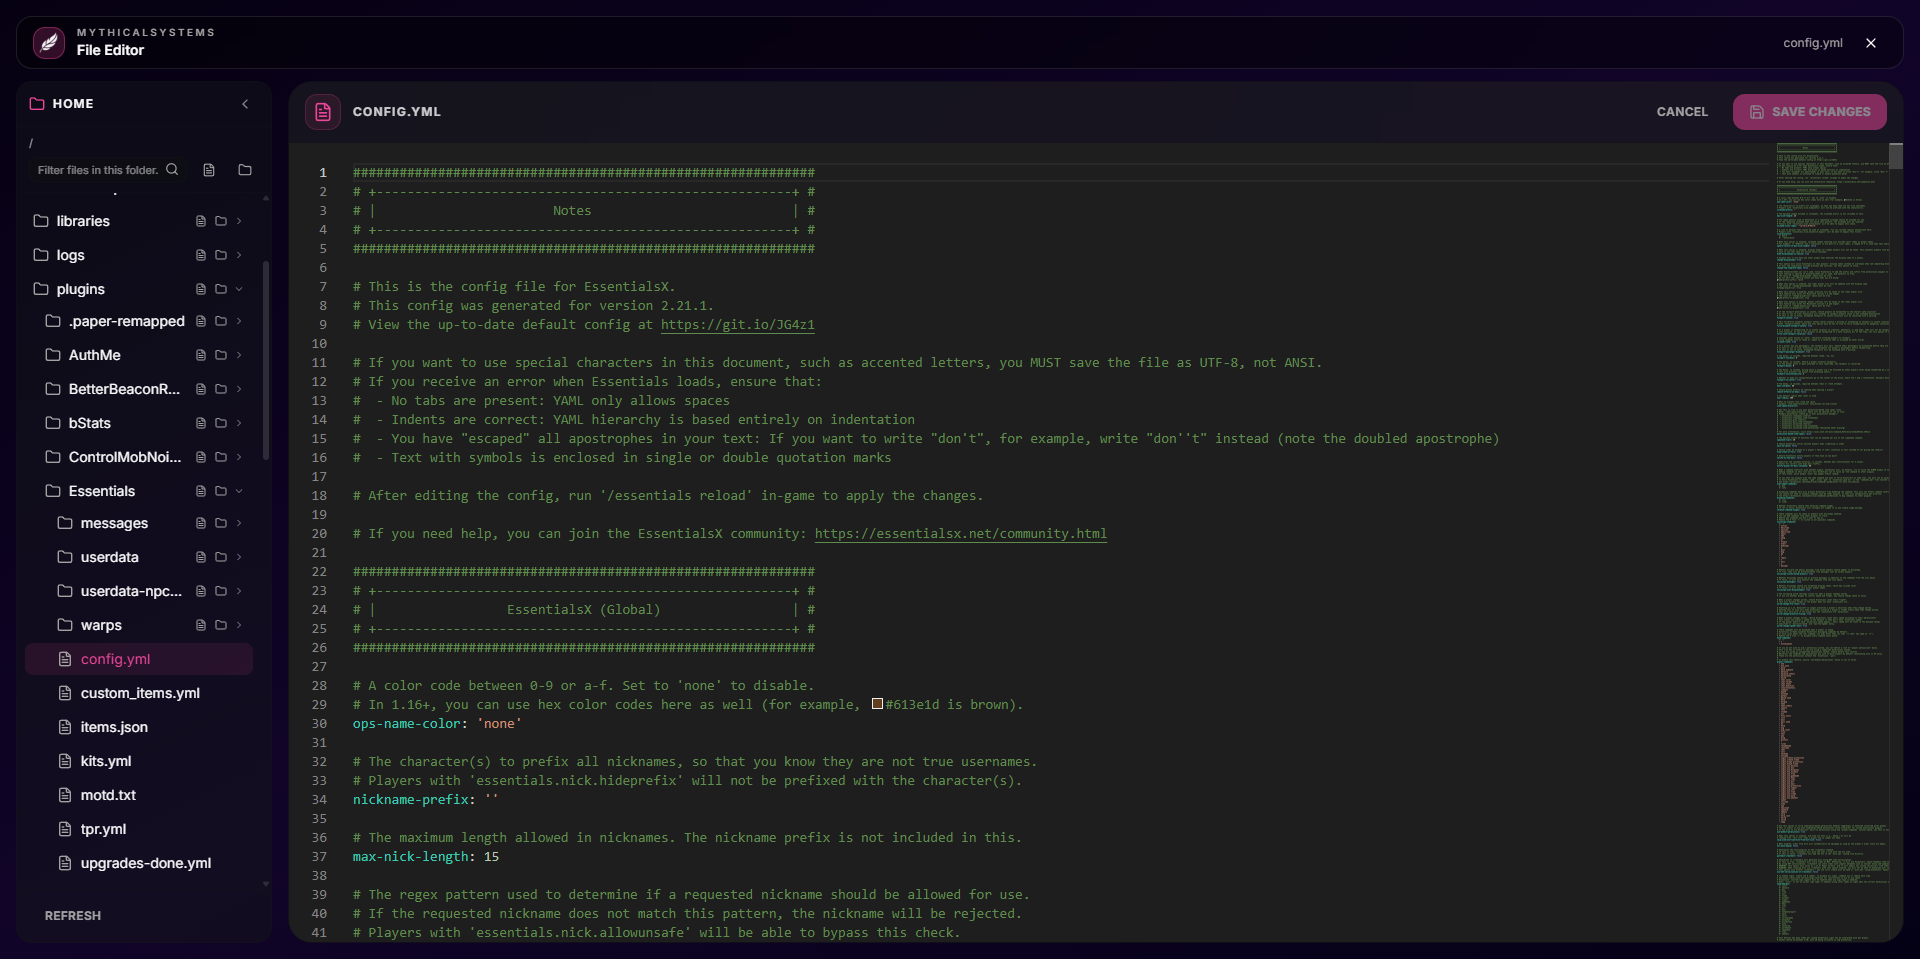
Task: Open the https://git.io/JG4z1 link
Action: 737,325
